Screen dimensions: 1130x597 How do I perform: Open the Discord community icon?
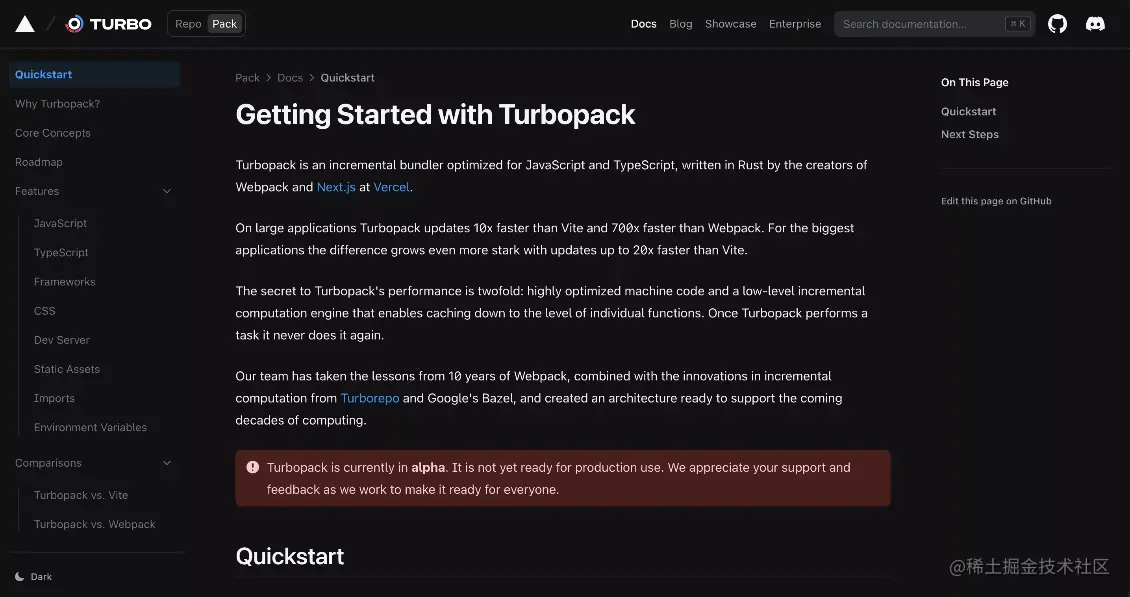point(1095,24)
